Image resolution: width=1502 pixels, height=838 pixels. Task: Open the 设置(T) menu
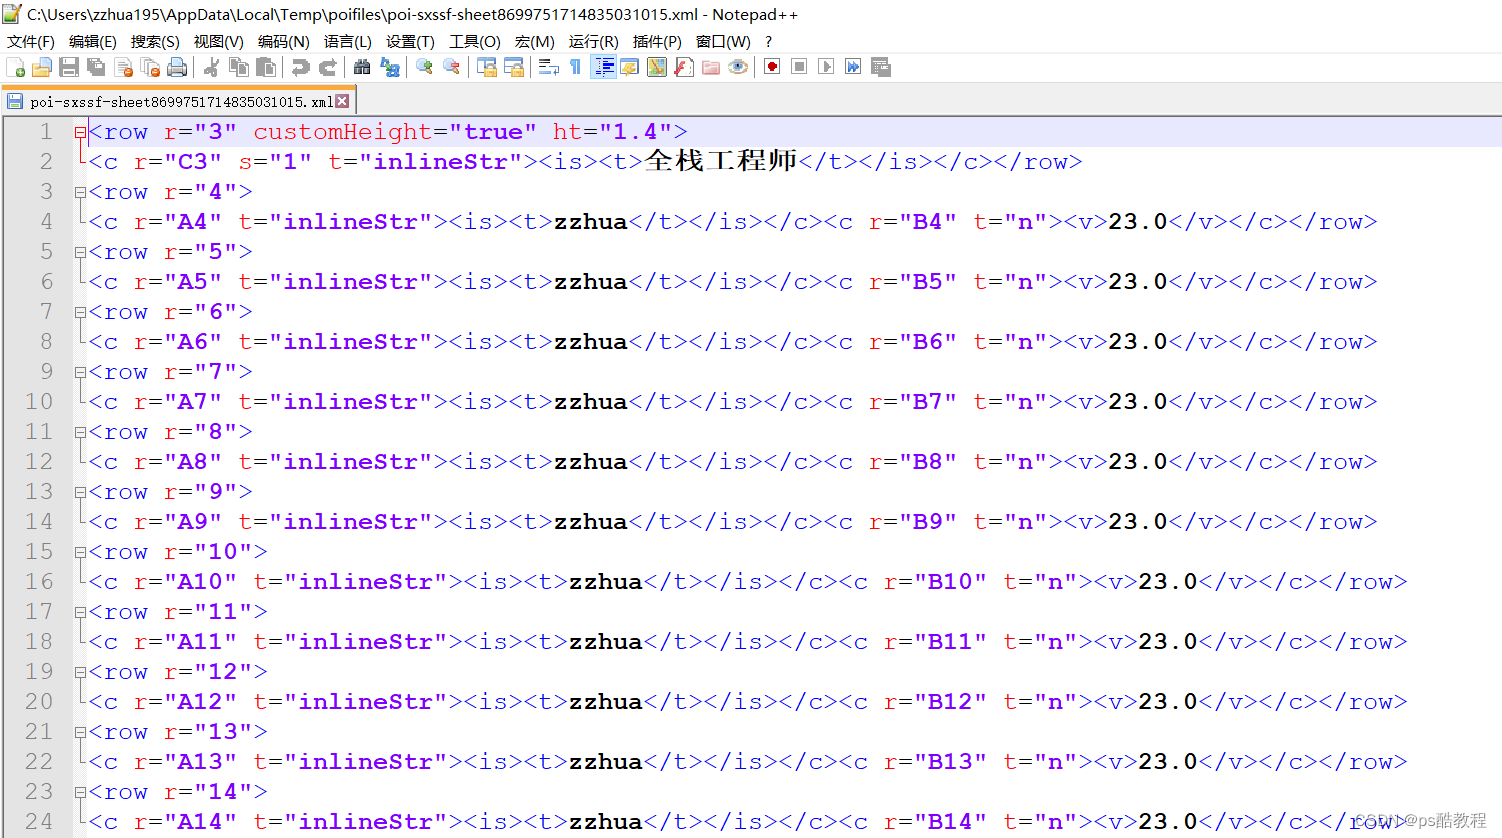pyautogui.click(x=410, y=41)
